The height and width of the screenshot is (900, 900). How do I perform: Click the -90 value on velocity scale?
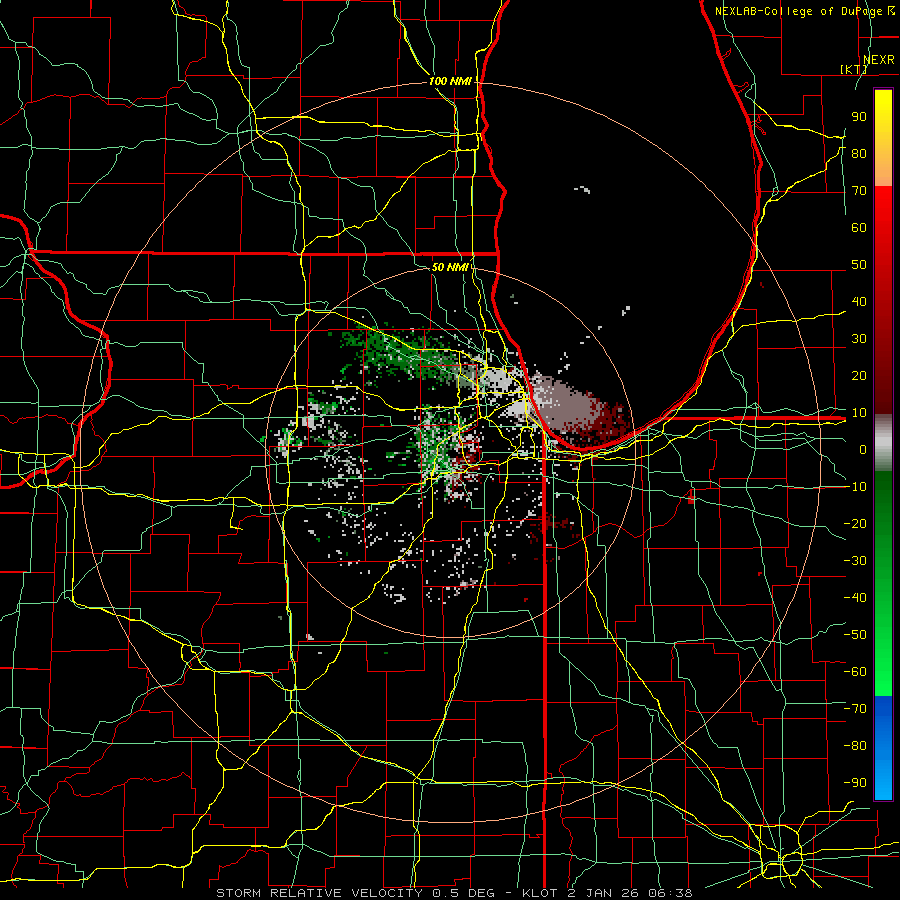coord(855,782)
